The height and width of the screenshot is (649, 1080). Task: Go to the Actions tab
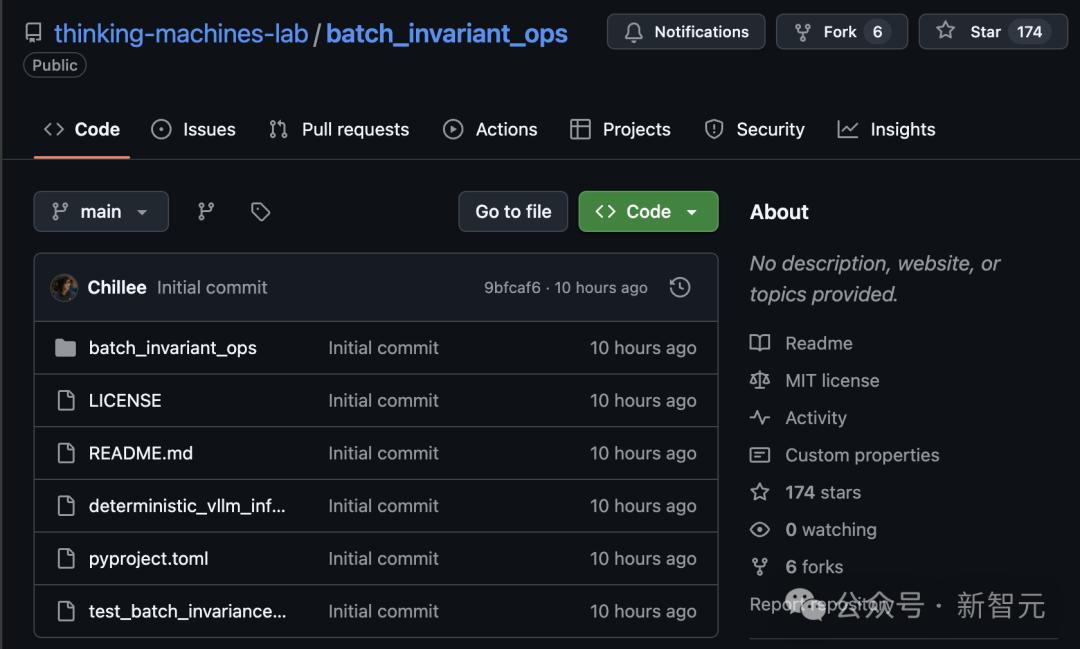coord(490,129)
